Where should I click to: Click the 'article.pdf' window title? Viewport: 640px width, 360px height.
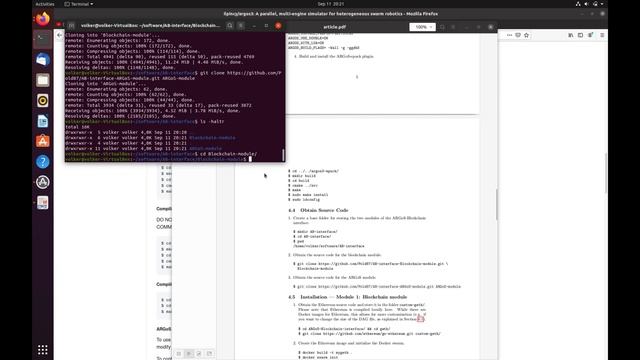[x=335, y=27]
